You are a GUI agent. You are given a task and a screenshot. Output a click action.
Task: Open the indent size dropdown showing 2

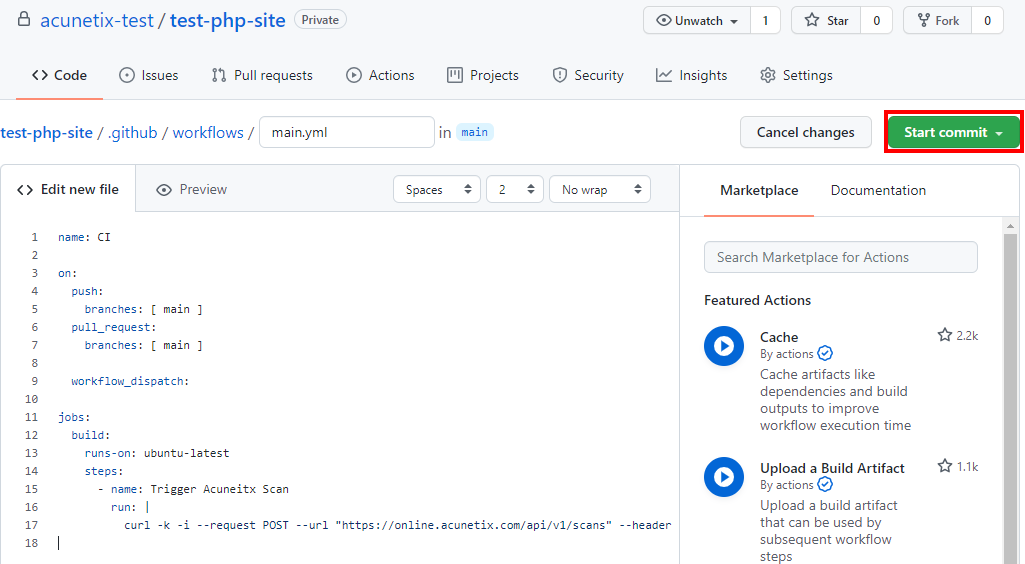(x=515, y=190)
